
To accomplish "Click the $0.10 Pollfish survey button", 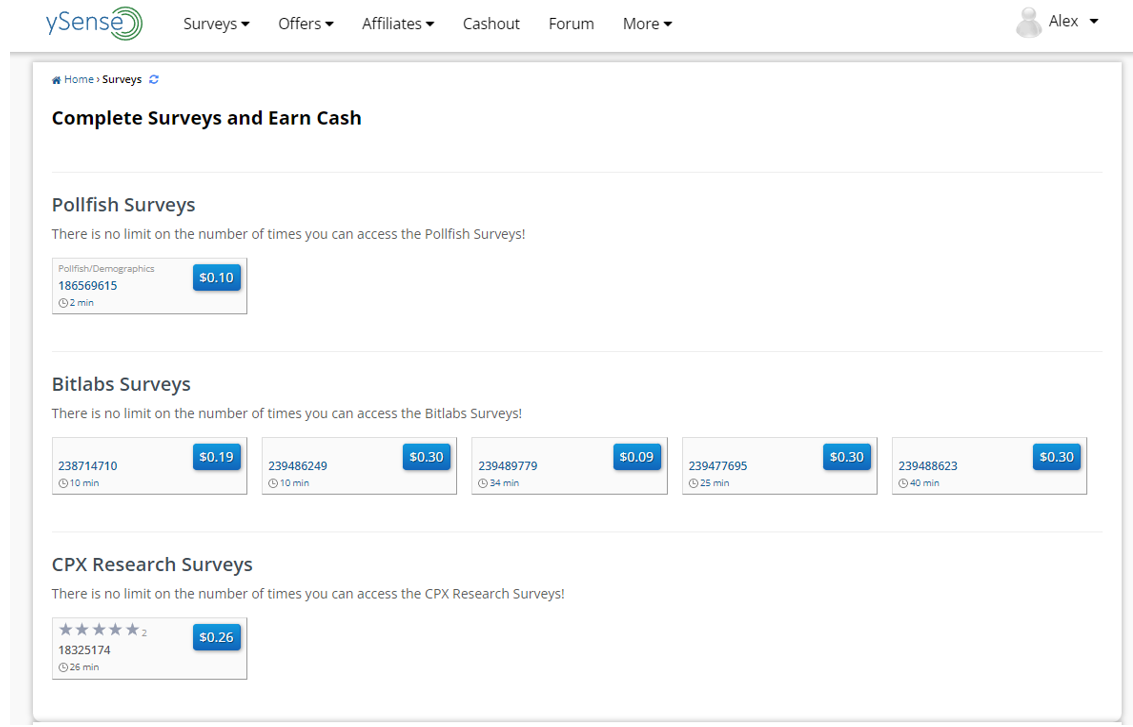I will click(217, 278).
